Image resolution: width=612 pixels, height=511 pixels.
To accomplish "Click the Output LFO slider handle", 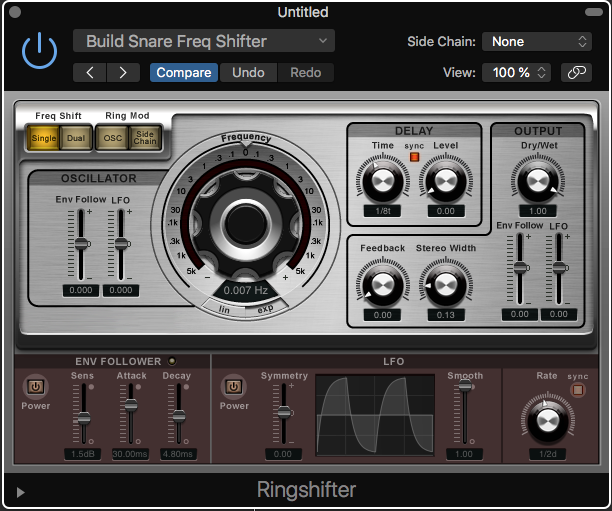I will coord(559,268).
